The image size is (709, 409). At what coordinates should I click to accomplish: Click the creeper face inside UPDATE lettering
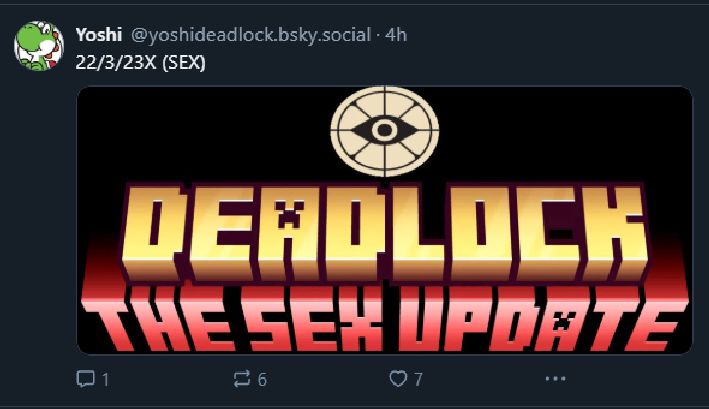(563, 322)
